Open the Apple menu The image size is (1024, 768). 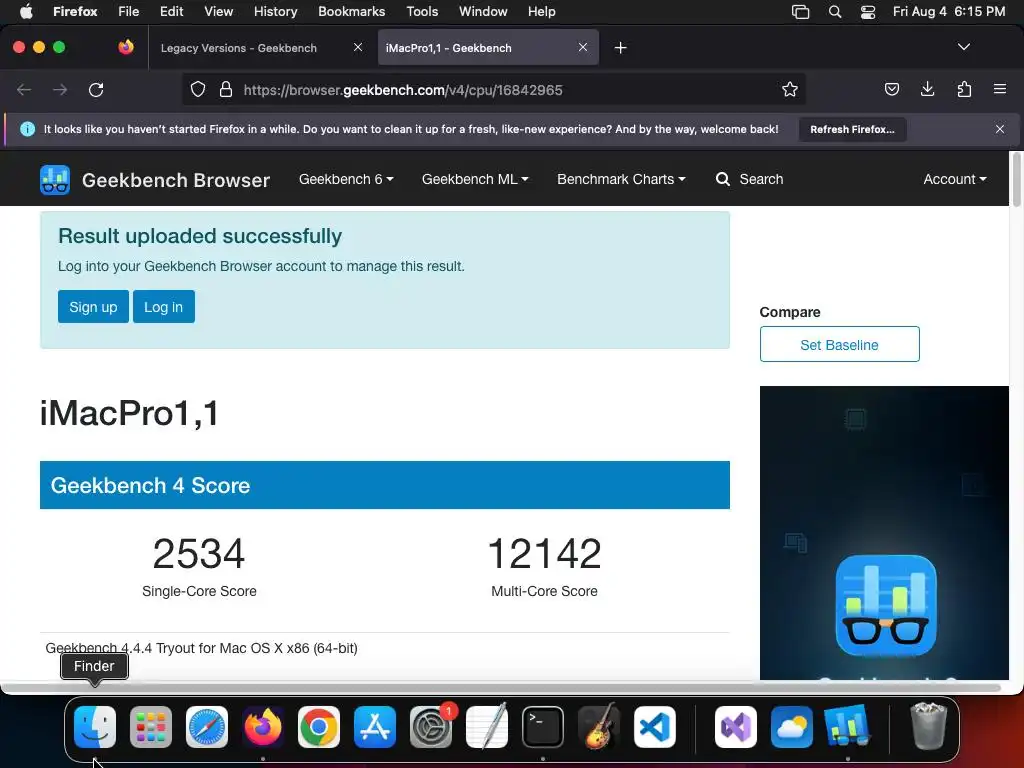tap(26, 11)
